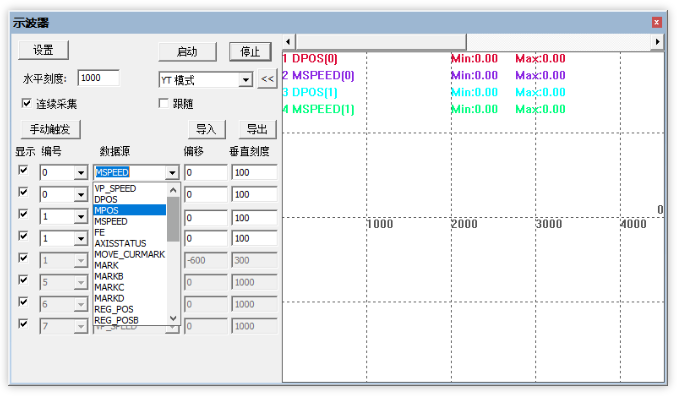Export data with the 导出 button
This screenshot has height=398, width=680.
258,129
